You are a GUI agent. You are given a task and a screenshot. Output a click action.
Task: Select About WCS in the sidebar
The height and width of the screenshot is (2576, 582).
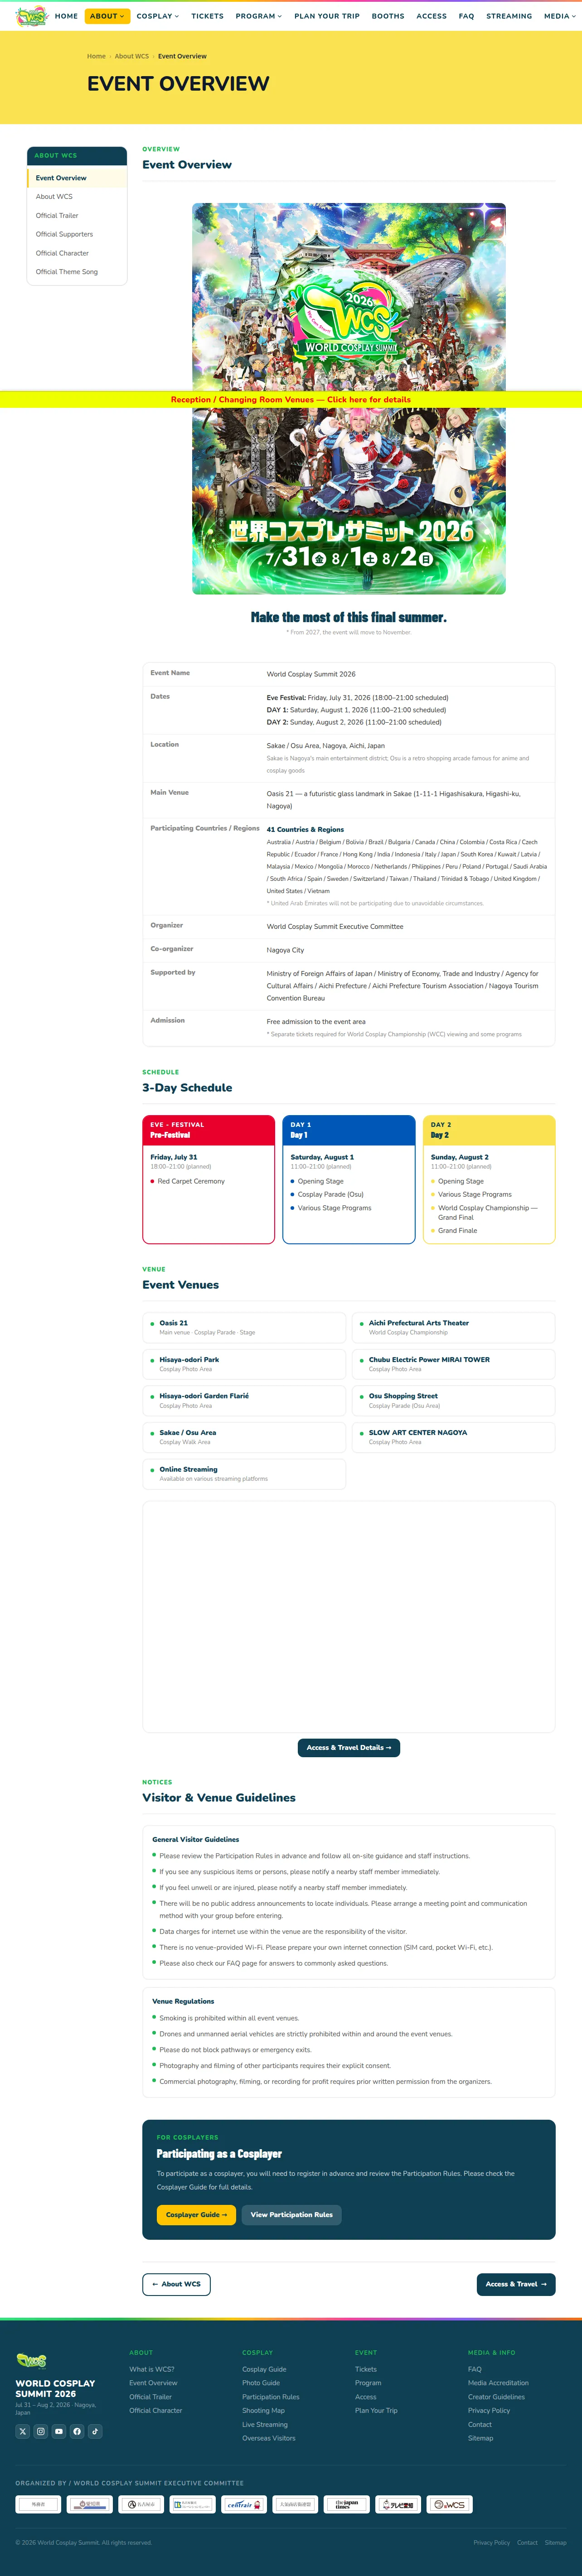pos(77,197)
